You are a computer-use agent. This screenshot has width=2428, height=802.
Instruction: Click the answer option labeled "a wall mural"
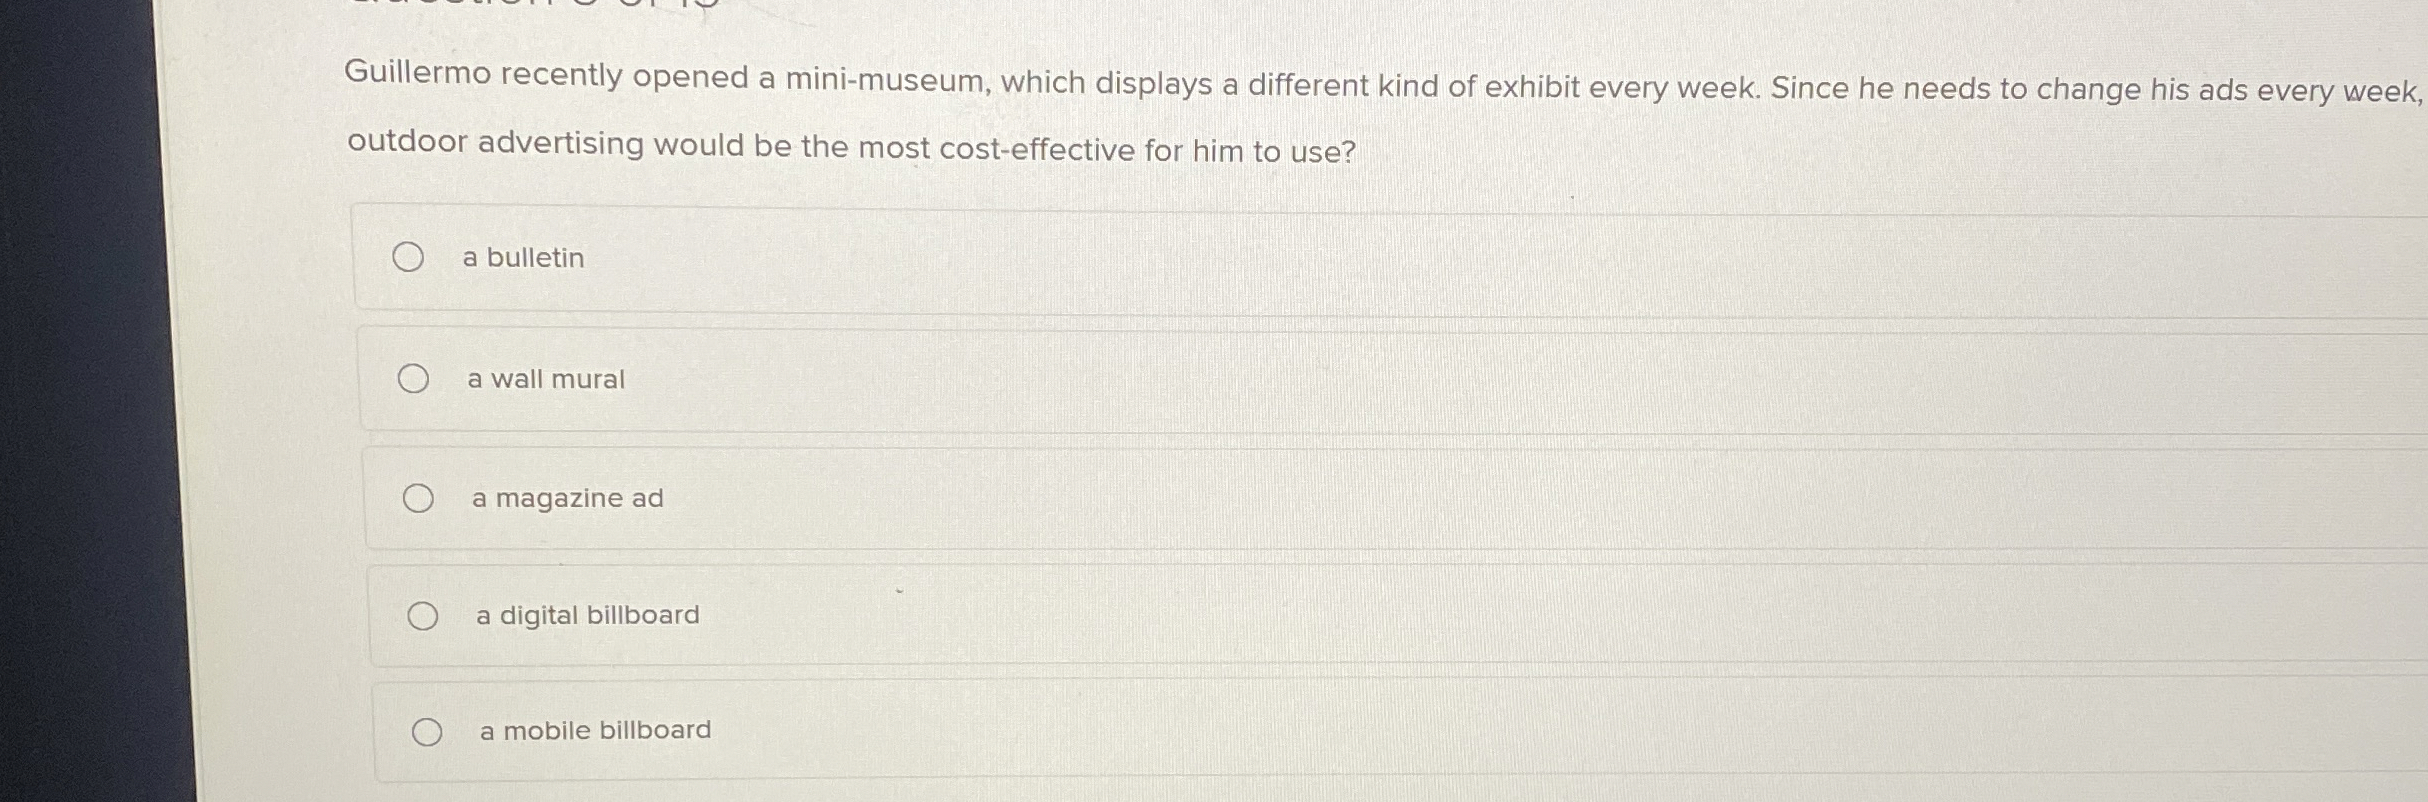tap(545, 378)
